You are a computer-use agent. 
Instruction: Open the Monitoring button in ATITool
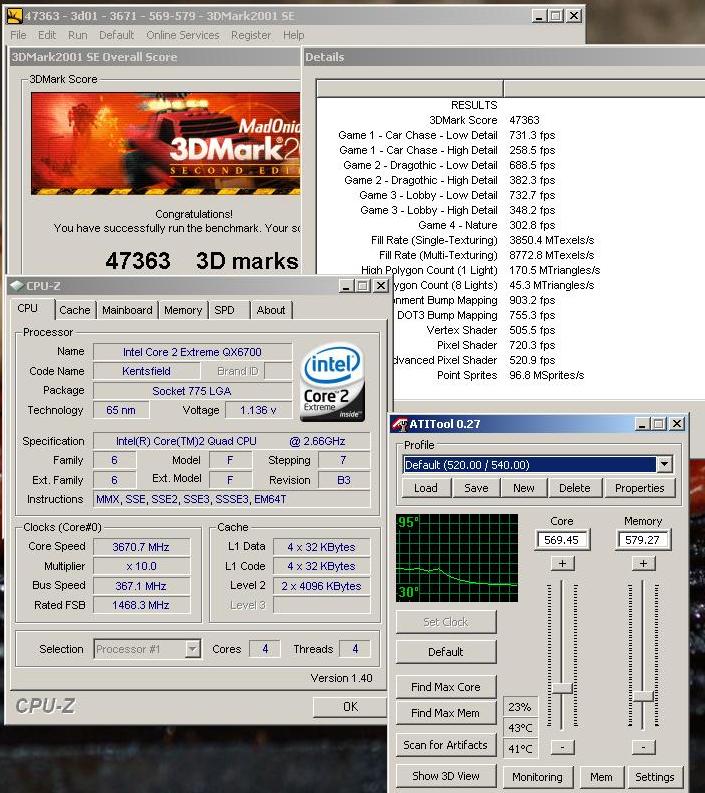point(537,777)
